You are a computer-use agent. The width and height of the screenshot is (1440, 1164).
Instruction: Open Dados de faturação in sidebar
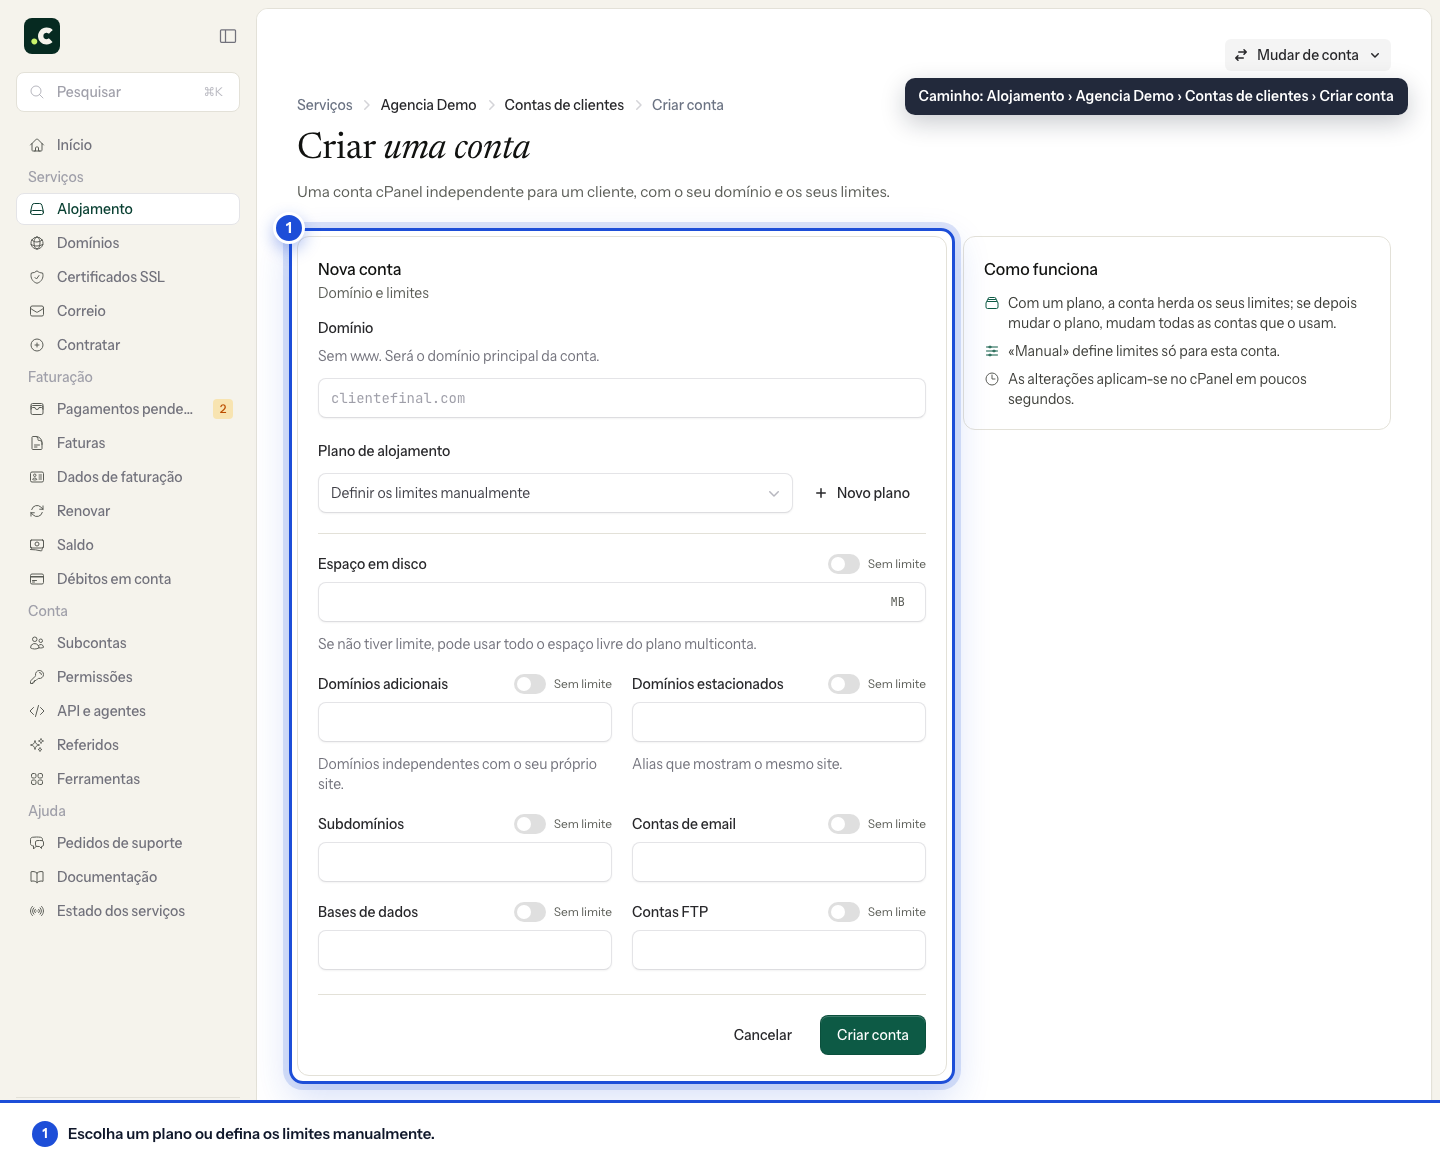[x=128, y=477]
